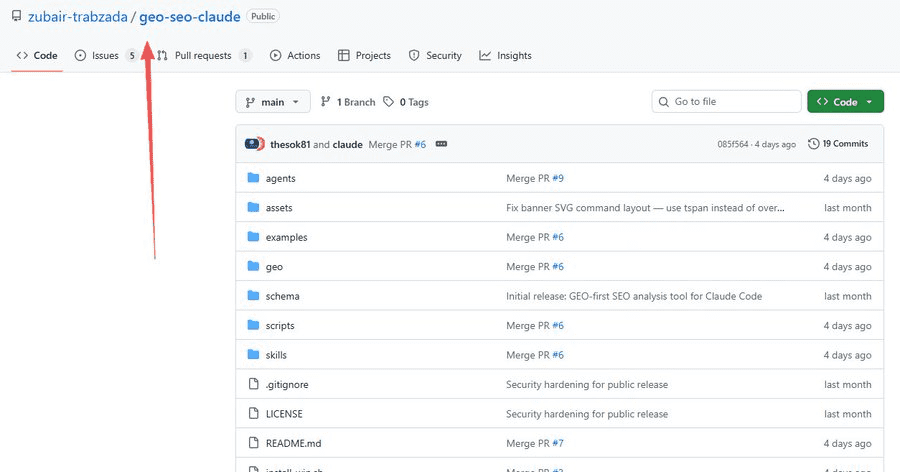The image size is (900, 472).
Task: Click the branch icon beside 1 Branch
Action: (325, 102)
